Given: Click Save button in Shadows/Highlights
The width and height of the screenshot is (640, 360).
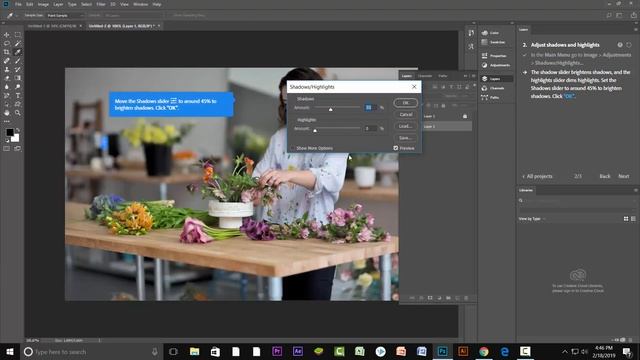Looking at the screenshot, I should pyautogui.click(x=406, y=138).
